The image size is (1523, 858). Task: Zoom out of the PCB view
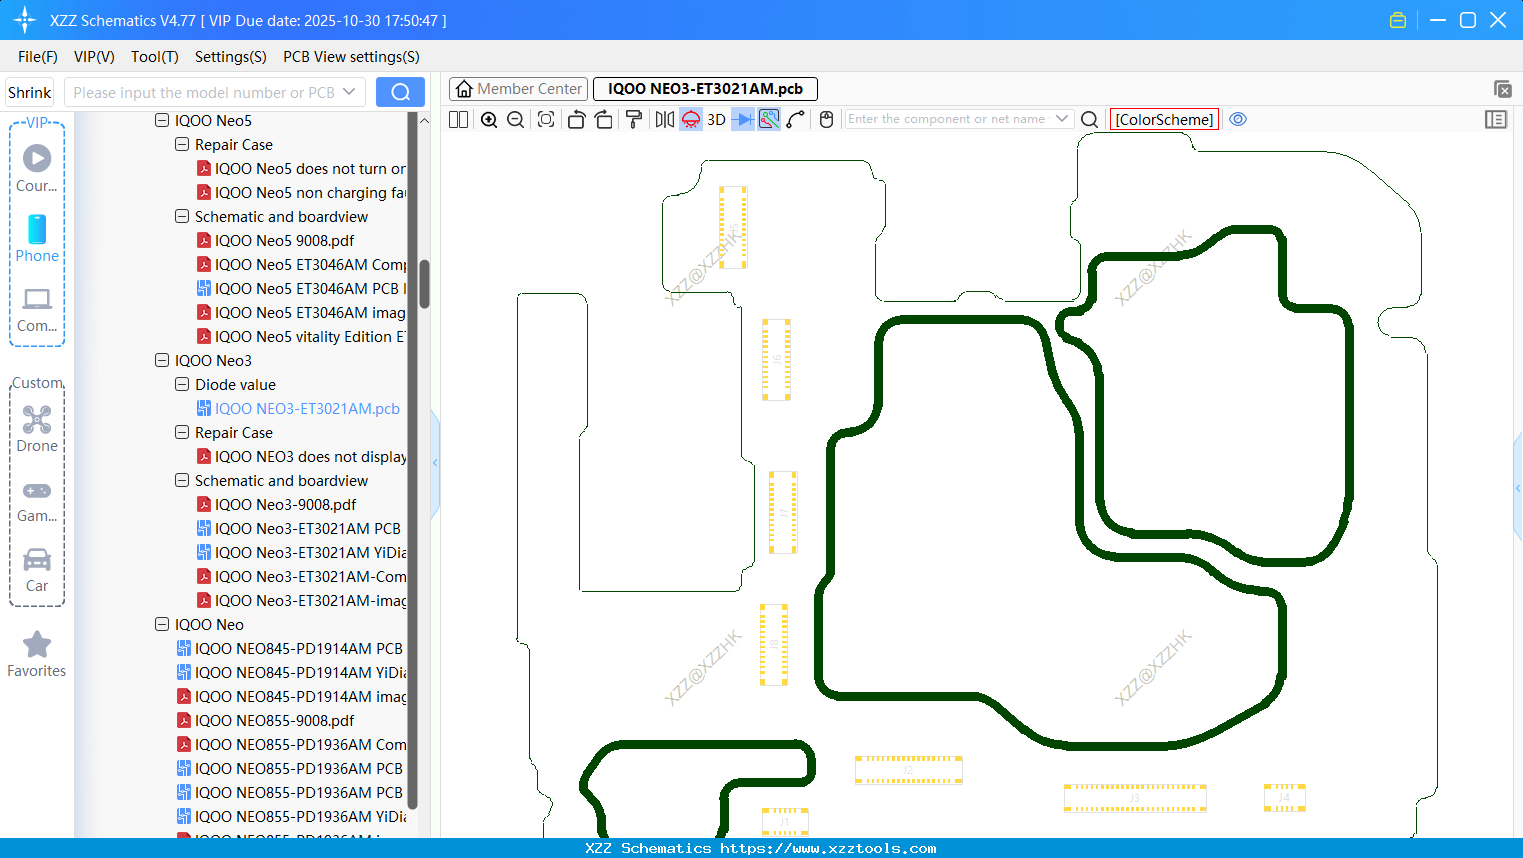coord(516,120)
